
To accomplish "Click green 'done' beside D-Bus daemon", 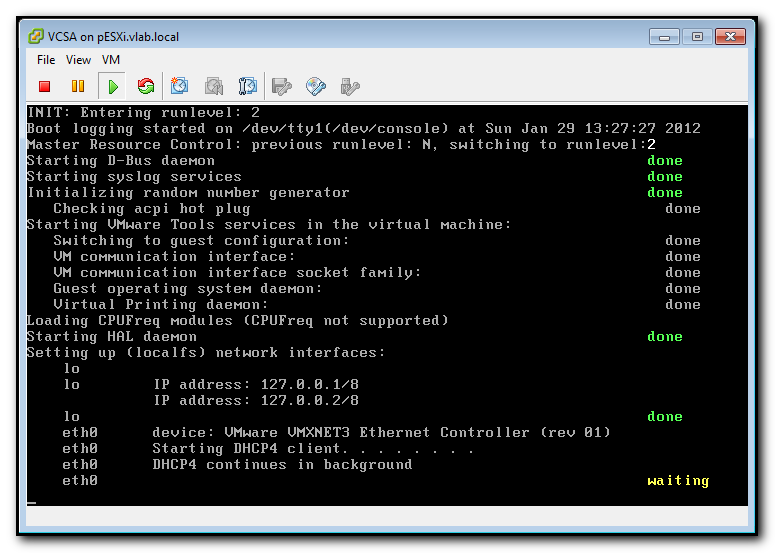I will tap(665, 161).
